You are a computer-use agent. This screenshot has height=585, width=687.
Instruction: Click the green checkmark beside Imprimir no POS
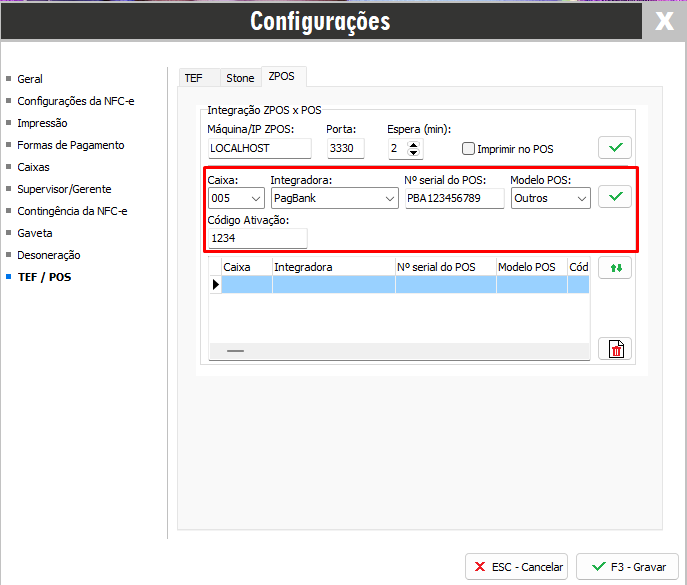point(615,148)
